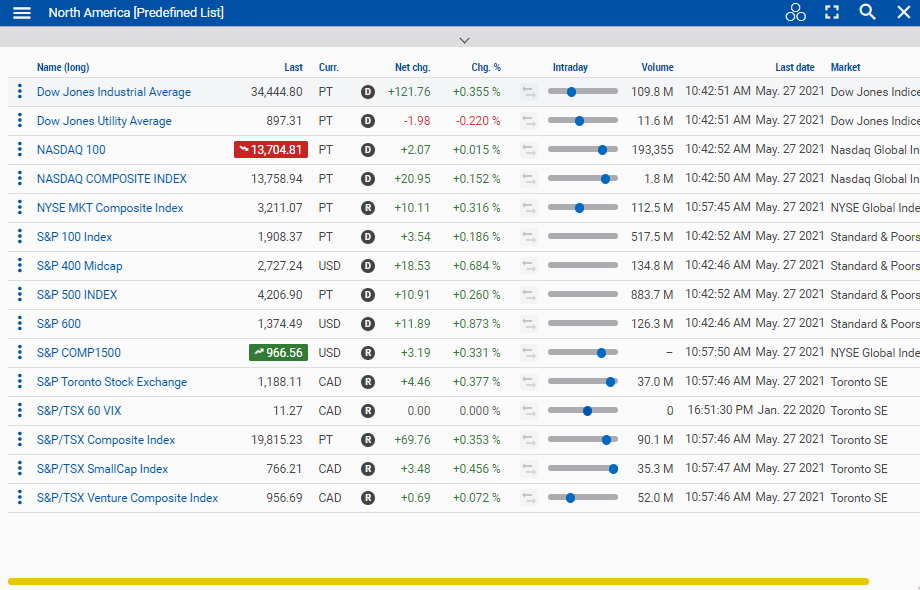The image size is (920, 590).
Task: Open row menu for Dow Jones Industrial Average
Action: (x=20, y=91)
